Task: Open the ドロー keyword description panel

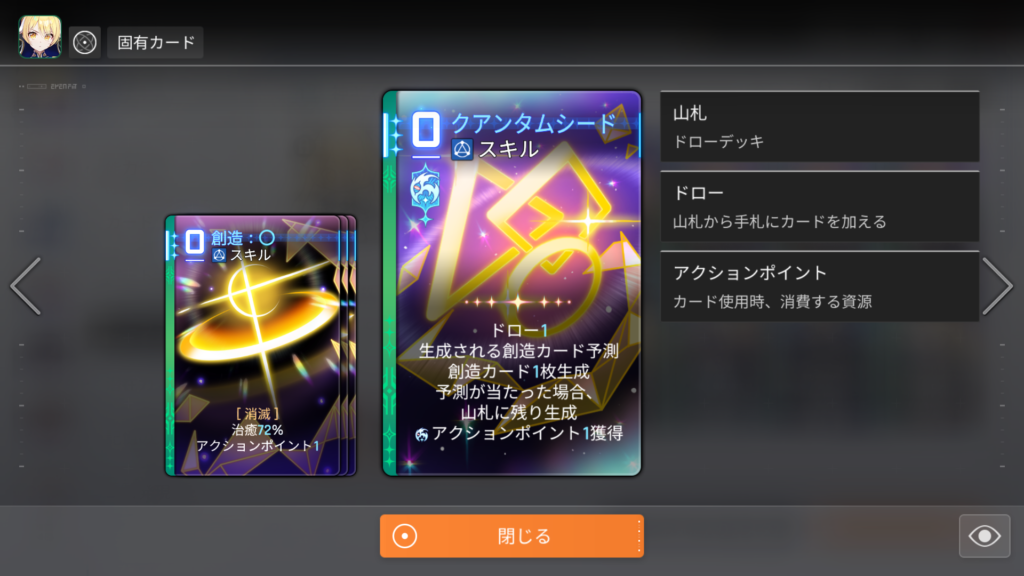Action: 820,206
